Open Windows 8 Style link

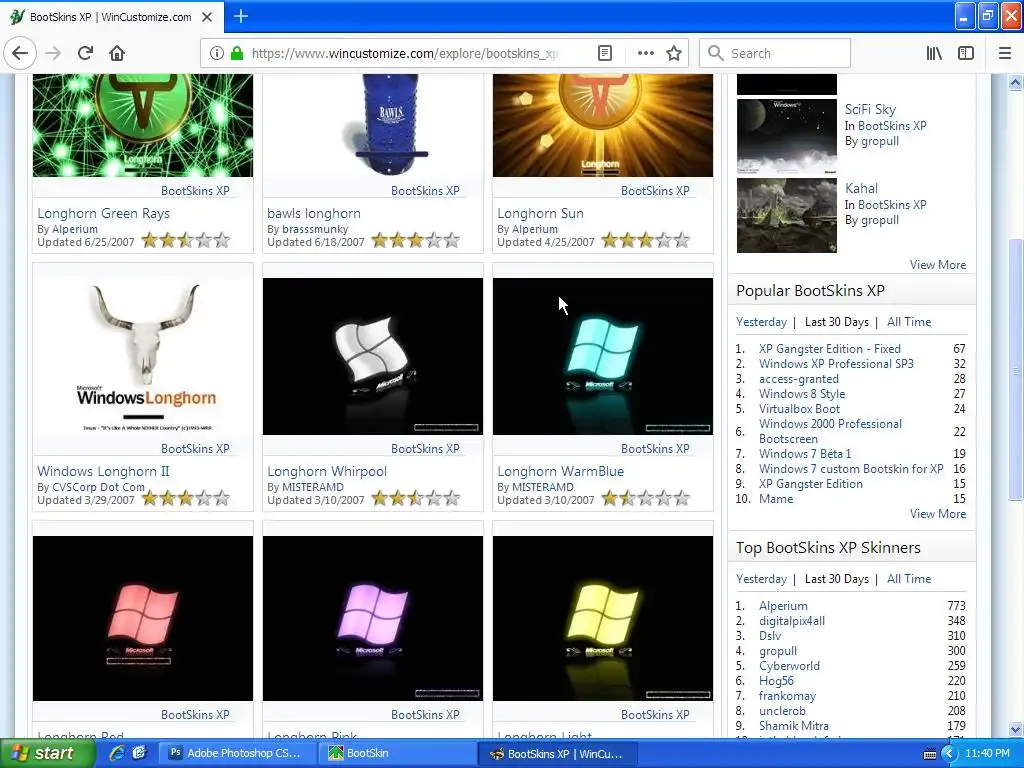click(x=802, y=394)
